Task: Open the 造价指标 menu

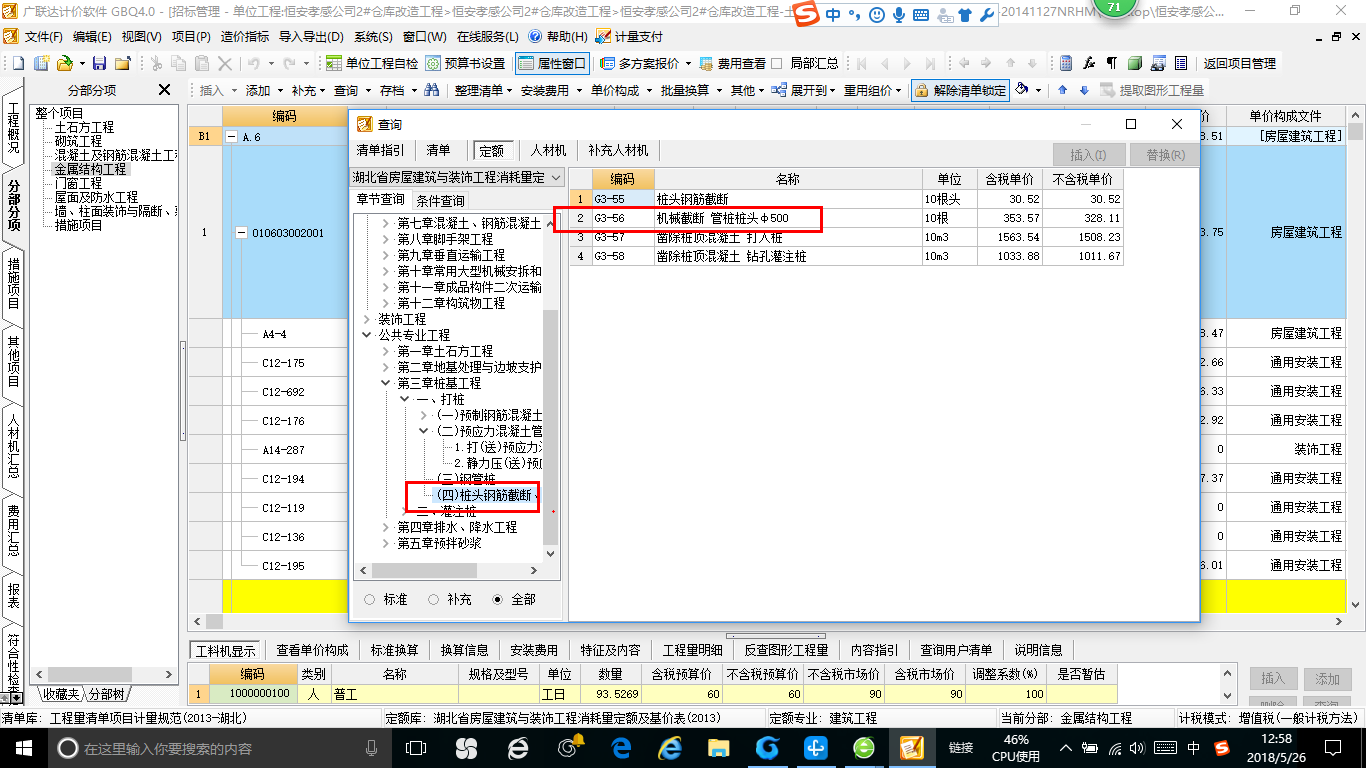Action: [245, 37]
